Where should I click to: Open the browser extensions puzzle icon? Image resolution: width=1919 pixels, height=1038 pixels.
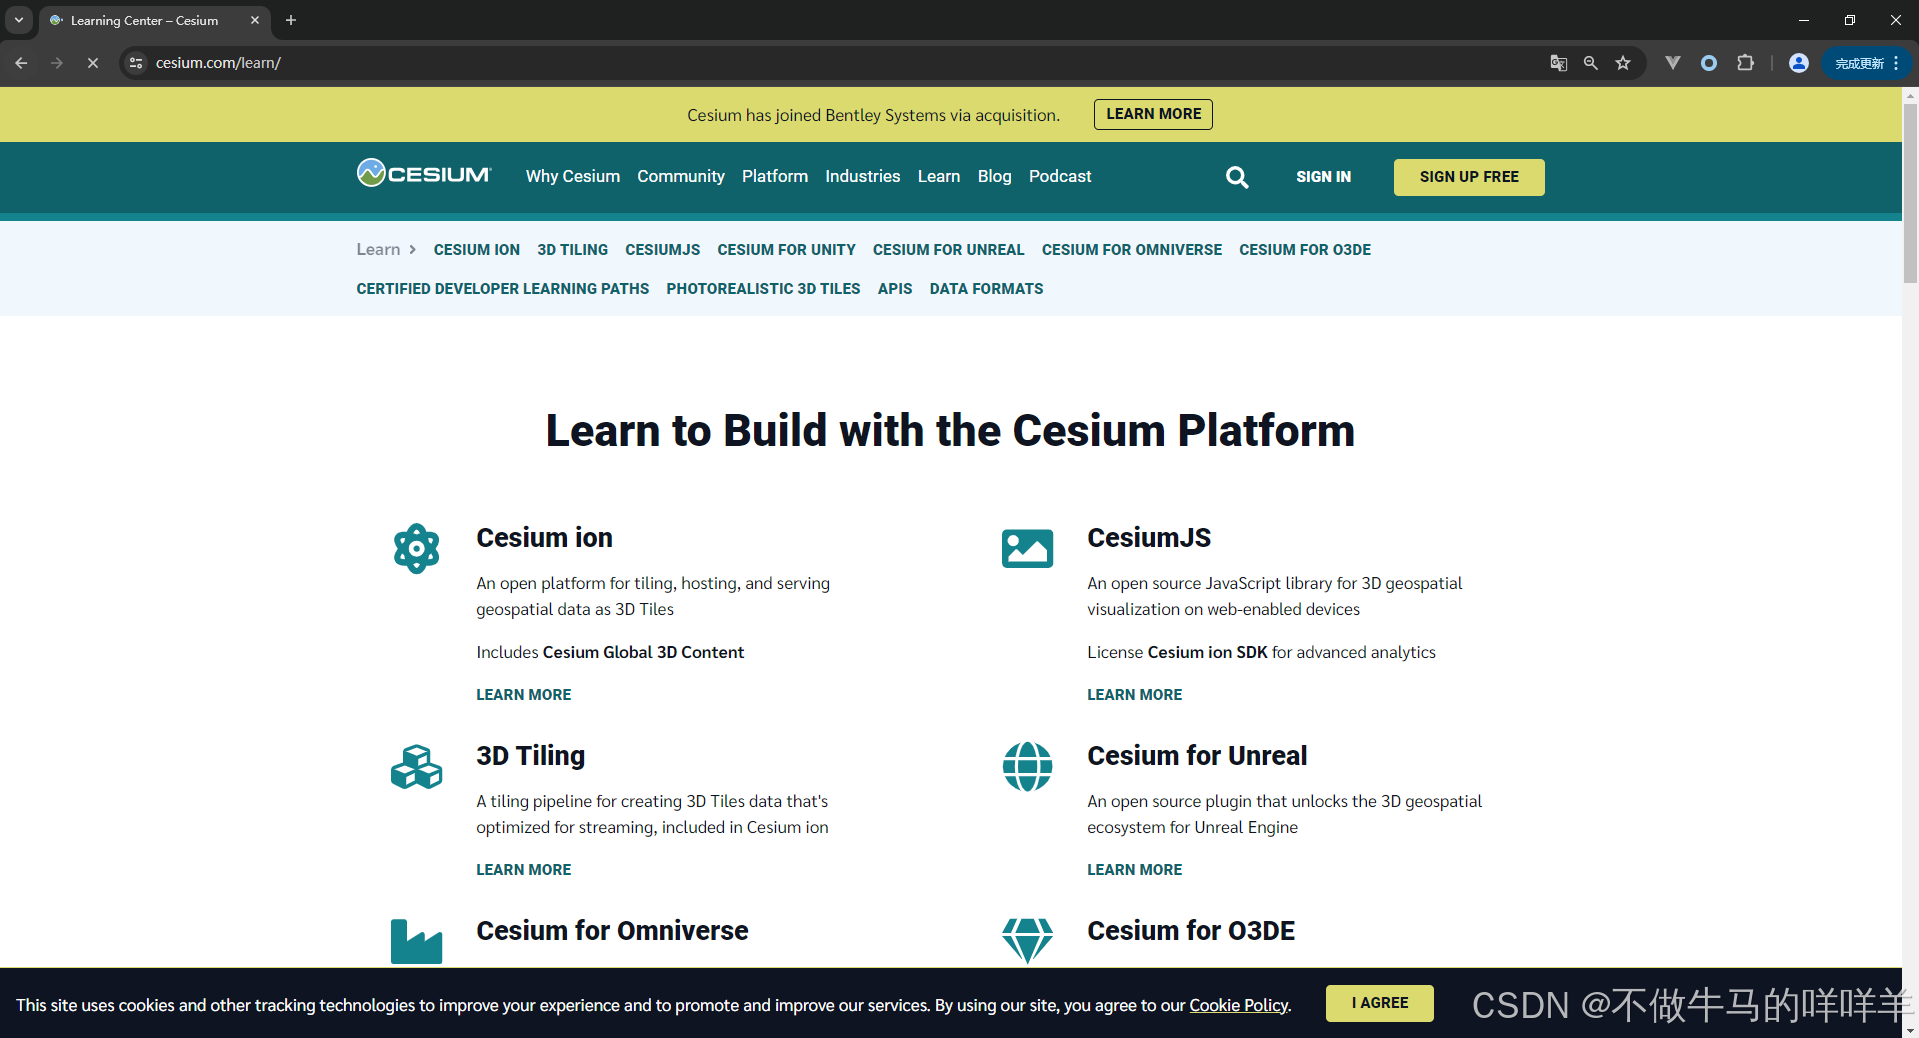tap(1746, 63)
